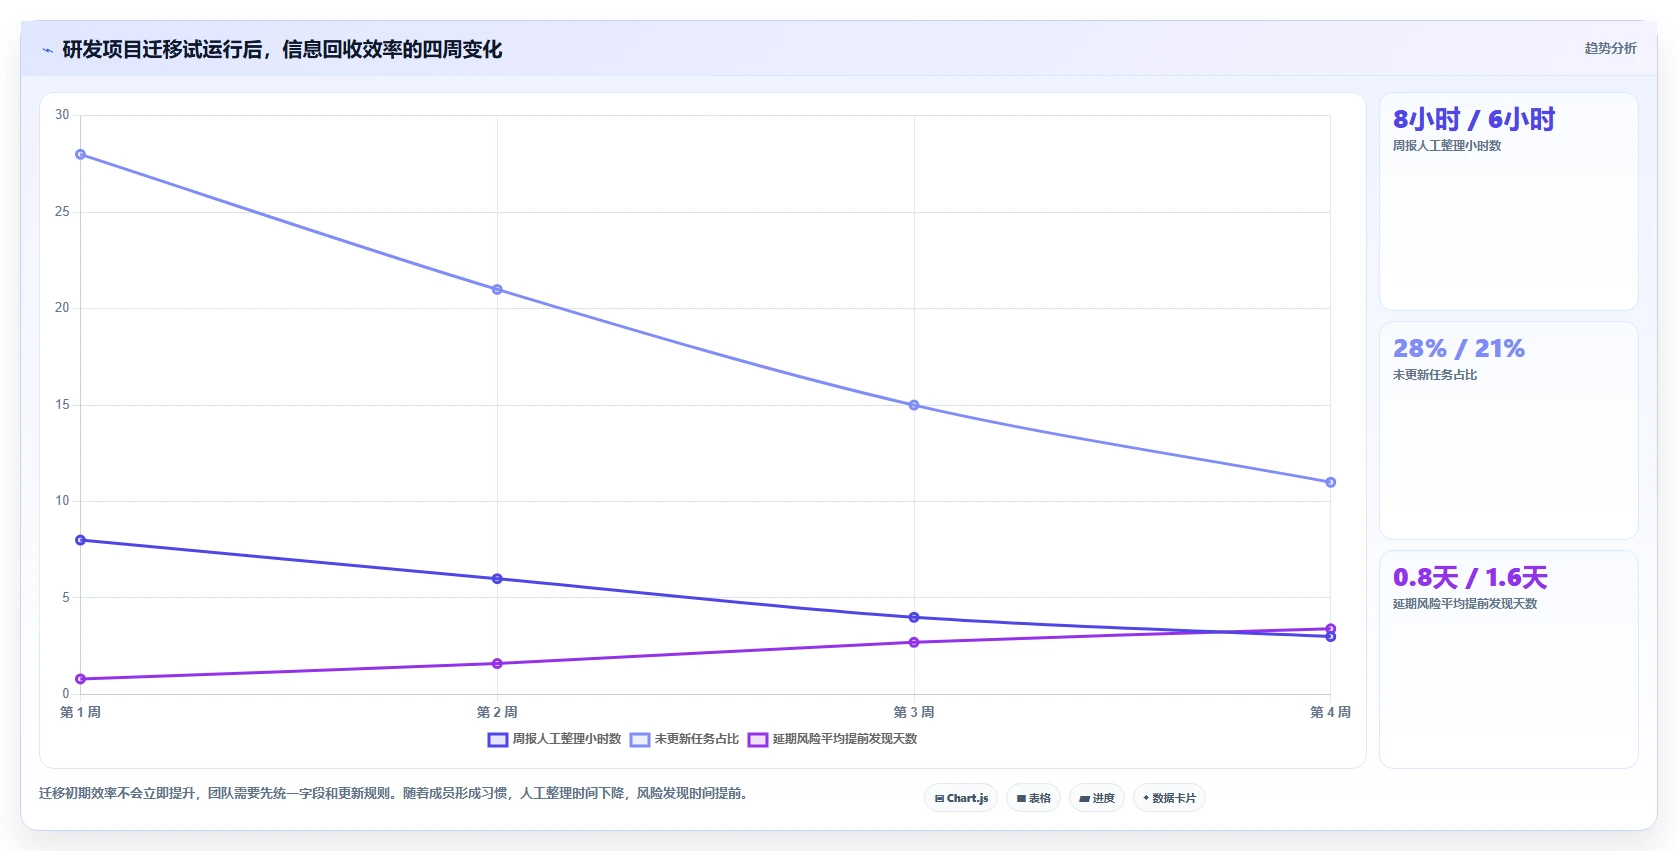Select the 未更新任务占比 data point at 第 3 周
The width and height of the screenshot is (1678, 851).
click(914, 405)
